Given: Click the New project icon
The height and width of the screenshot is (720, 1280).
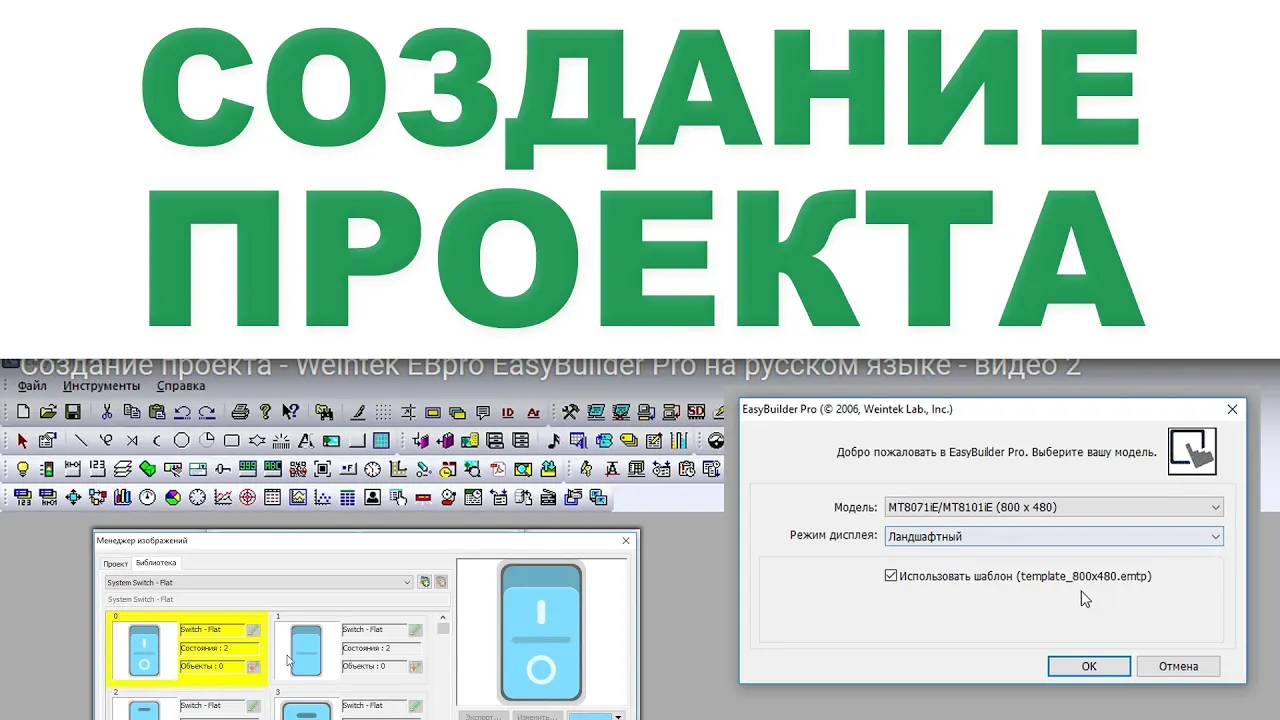Looking at the screenshot, I should pos(23,412).
